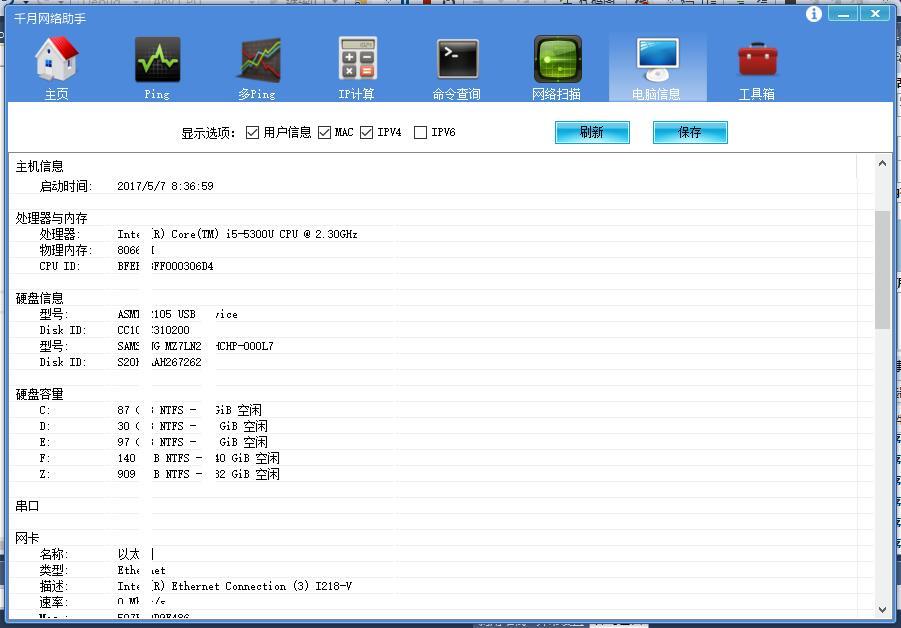
Task: Select the 电脑信息 monitor icon
Action: [657, 62]
